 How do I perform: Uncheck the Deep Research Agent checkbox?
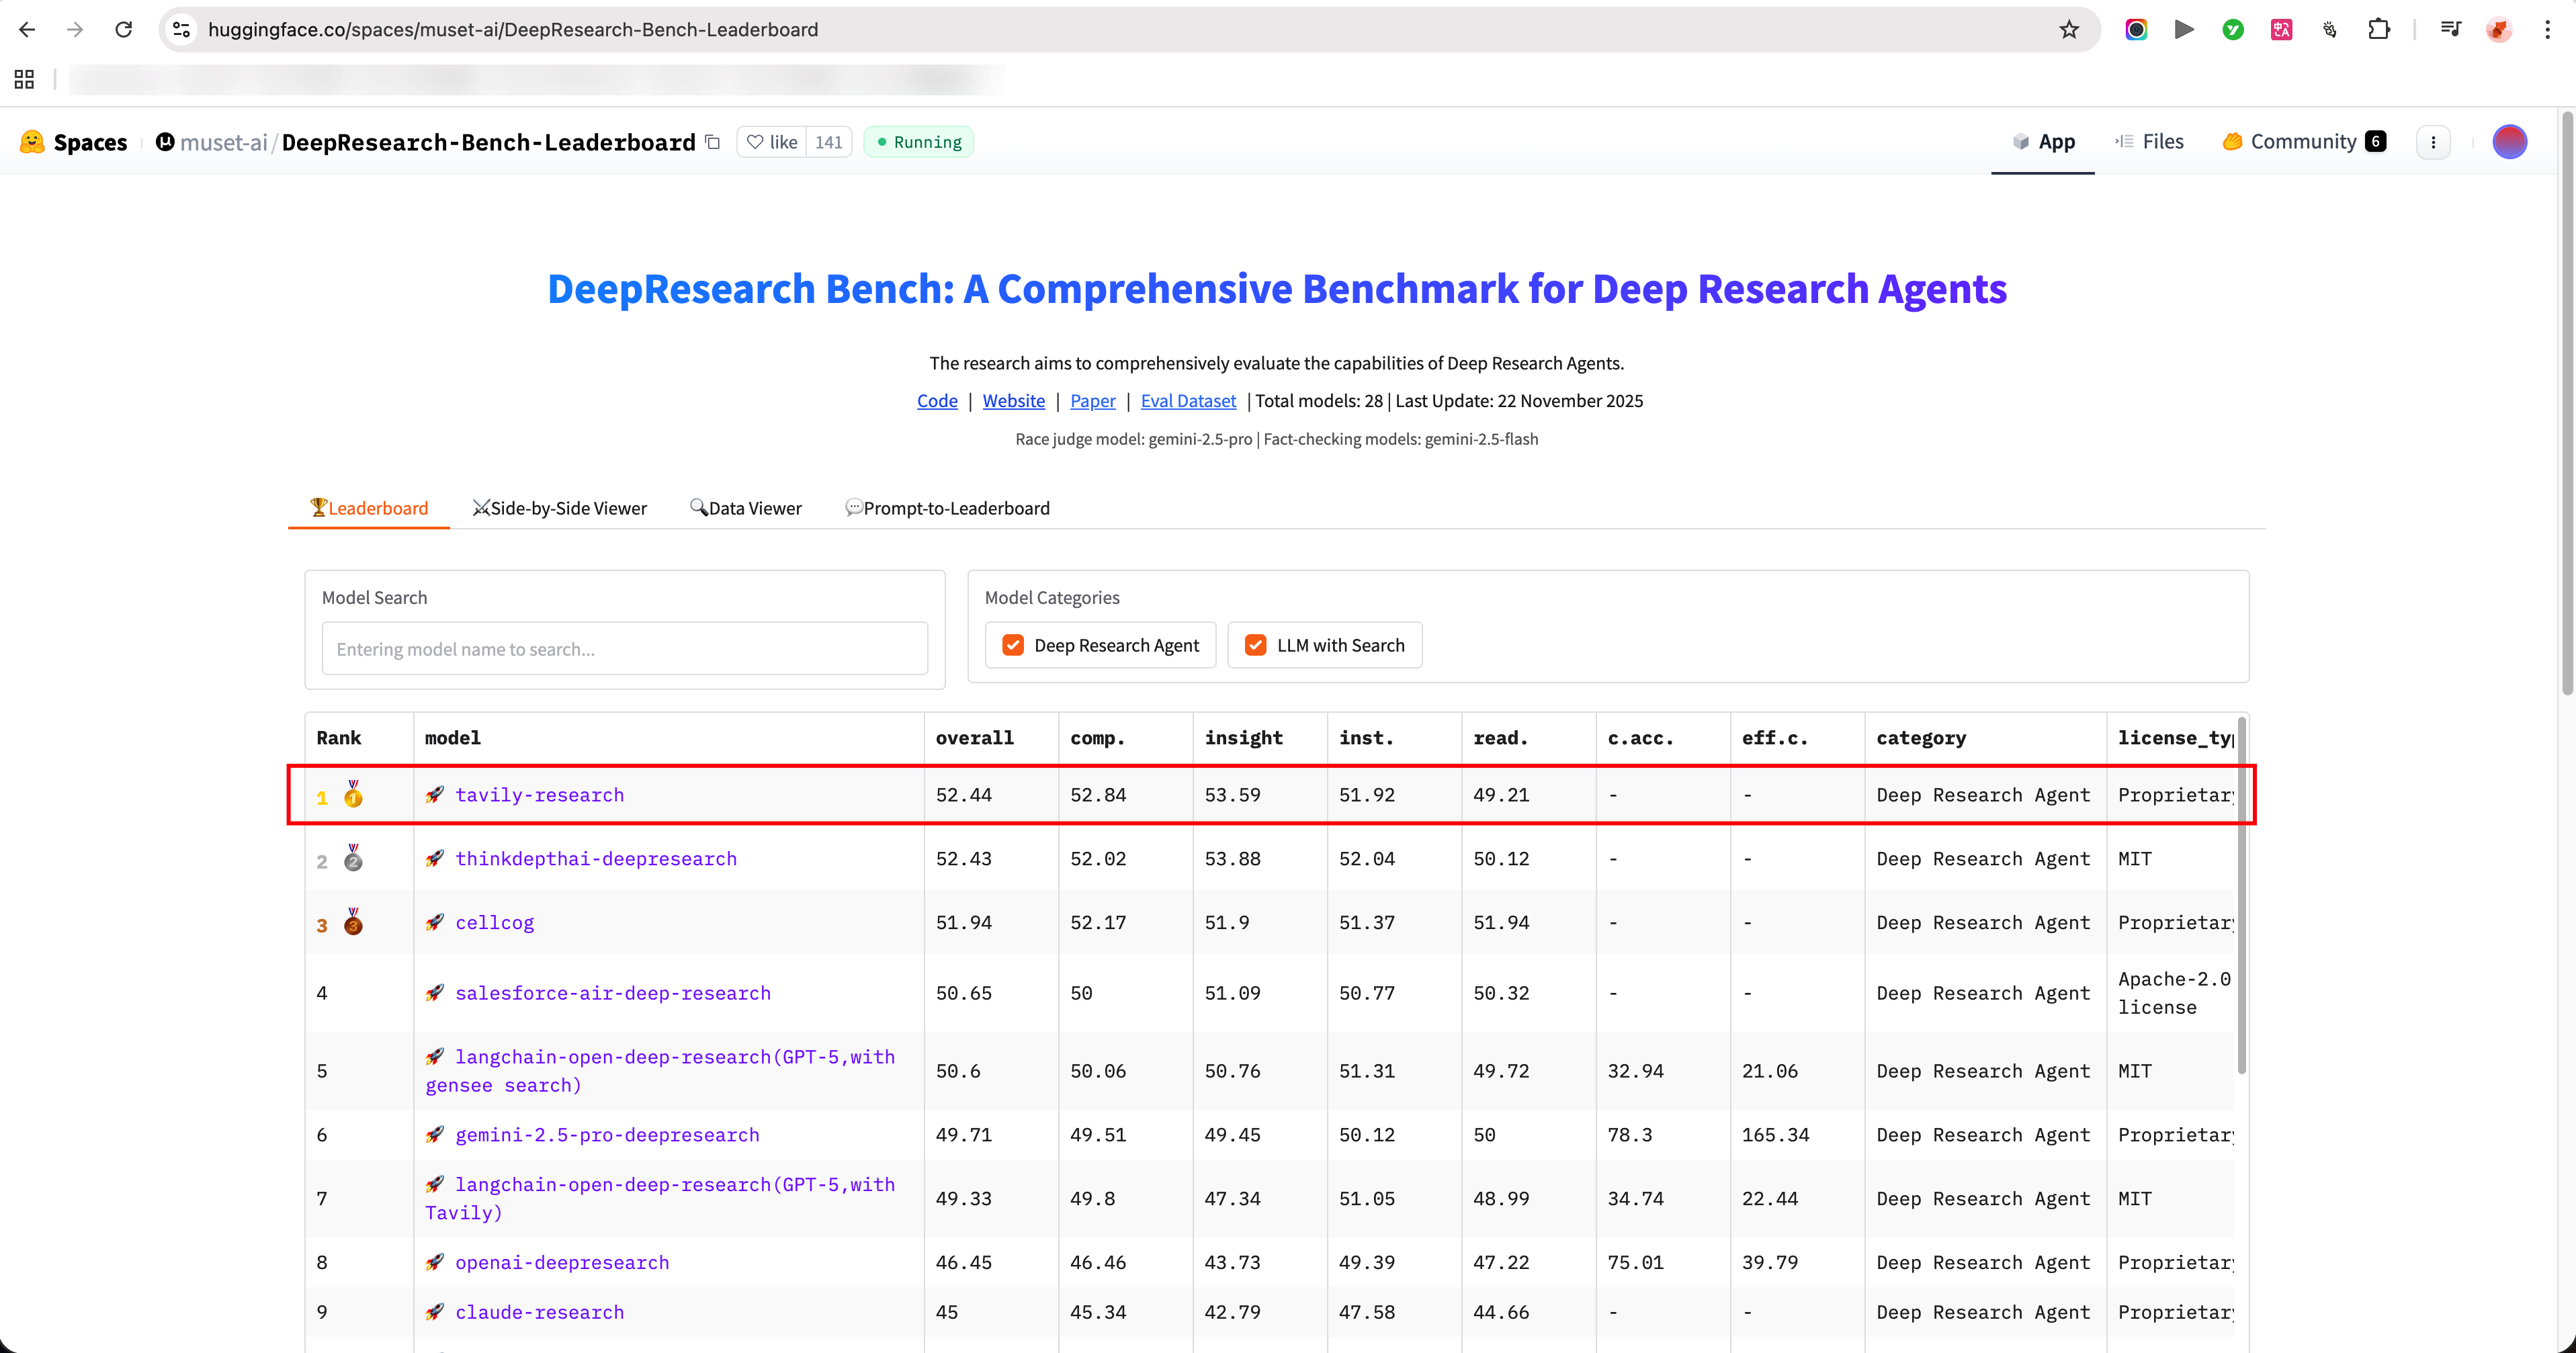tap(1013, 645)
